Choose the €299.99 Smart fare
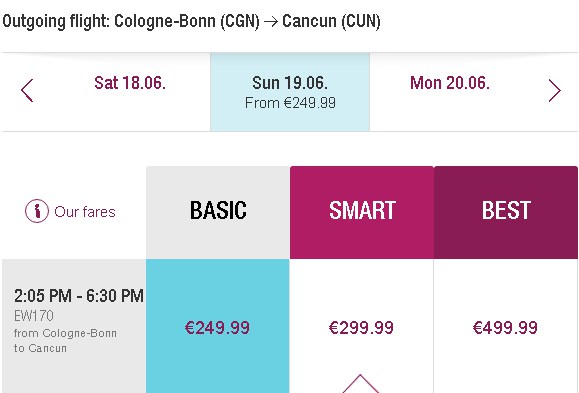Screen dimensions: 579x393 362,326
